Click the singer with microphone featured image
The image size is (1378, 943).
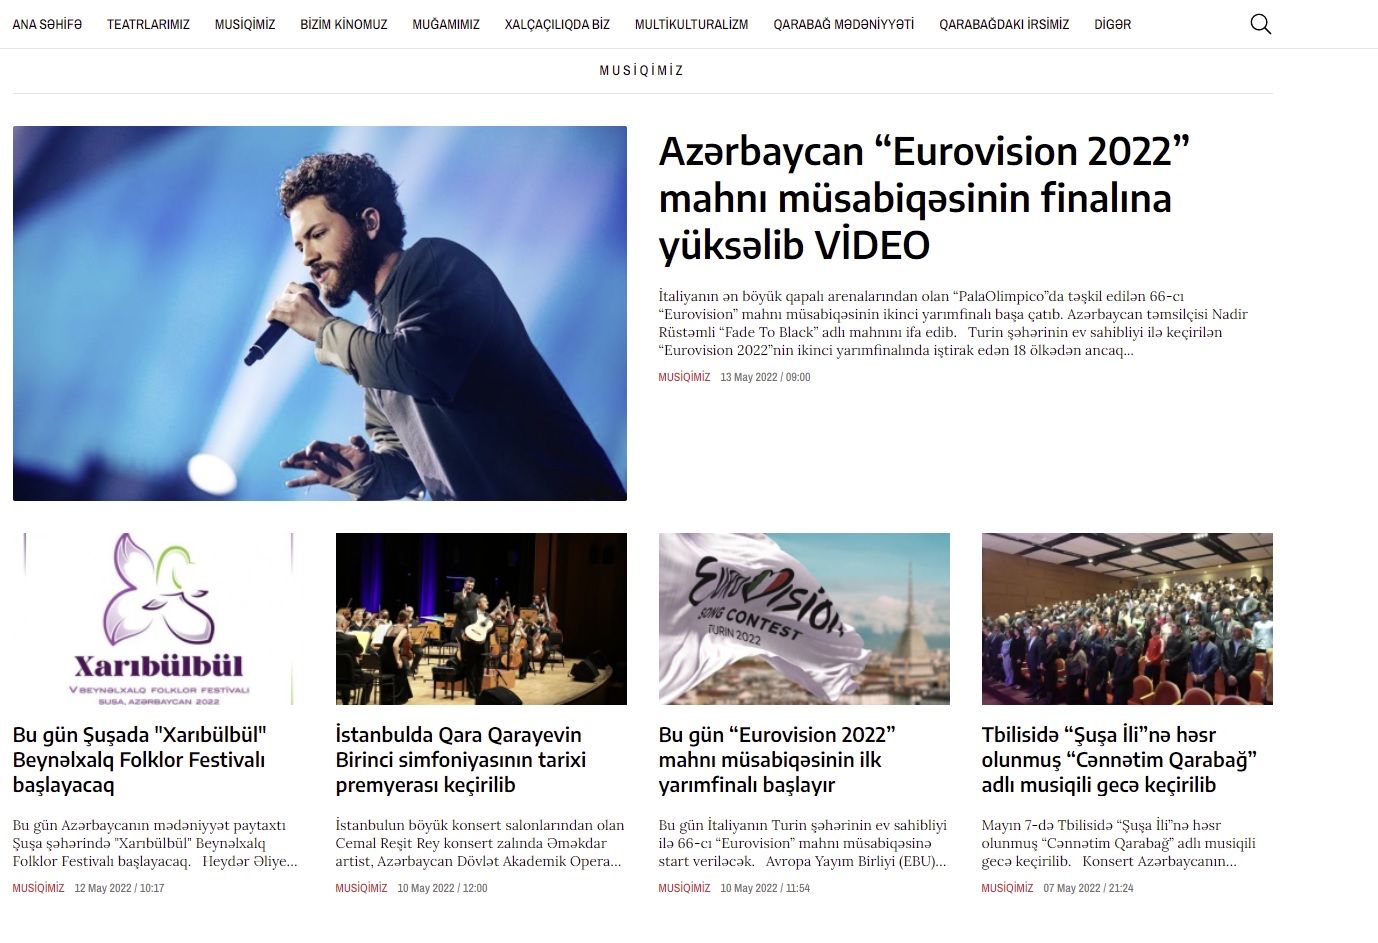point(320,313)
